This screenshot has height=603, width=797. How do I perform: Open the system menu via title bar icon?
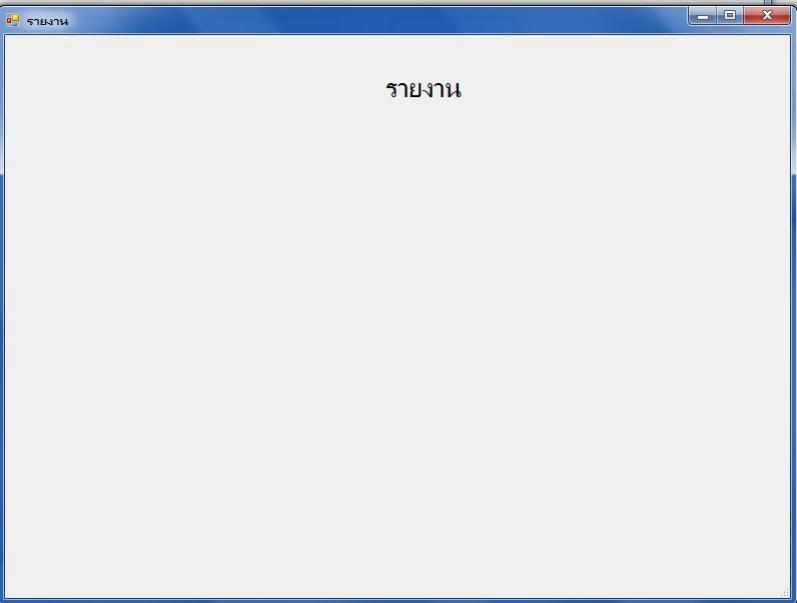coord(12,20)
